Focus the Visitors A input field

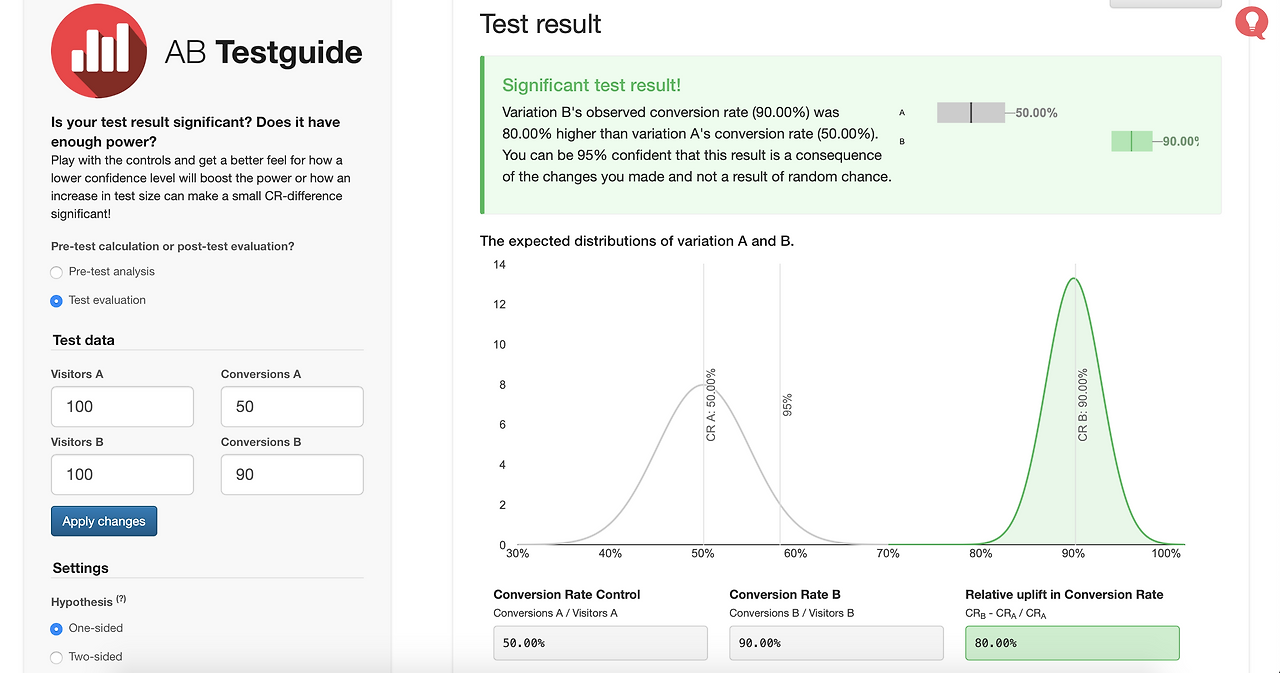point(122,407)
